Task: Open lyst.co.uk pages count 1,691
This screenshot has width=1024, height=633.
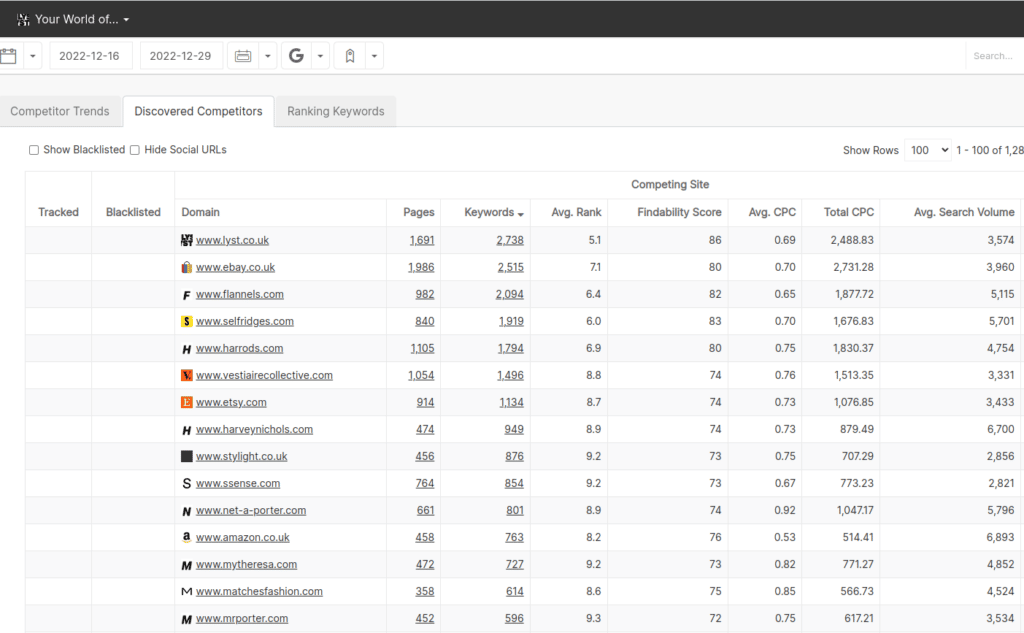Action: coord(422,240)
